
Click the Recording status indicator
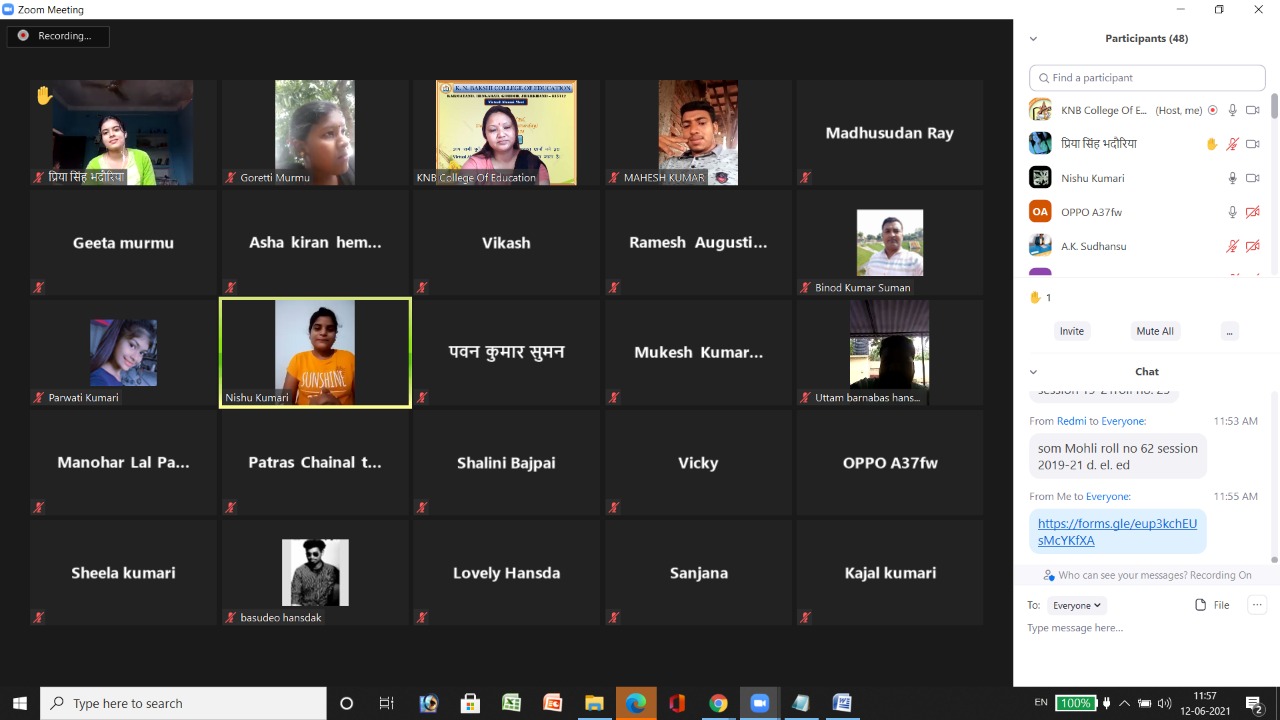[58, 36]
